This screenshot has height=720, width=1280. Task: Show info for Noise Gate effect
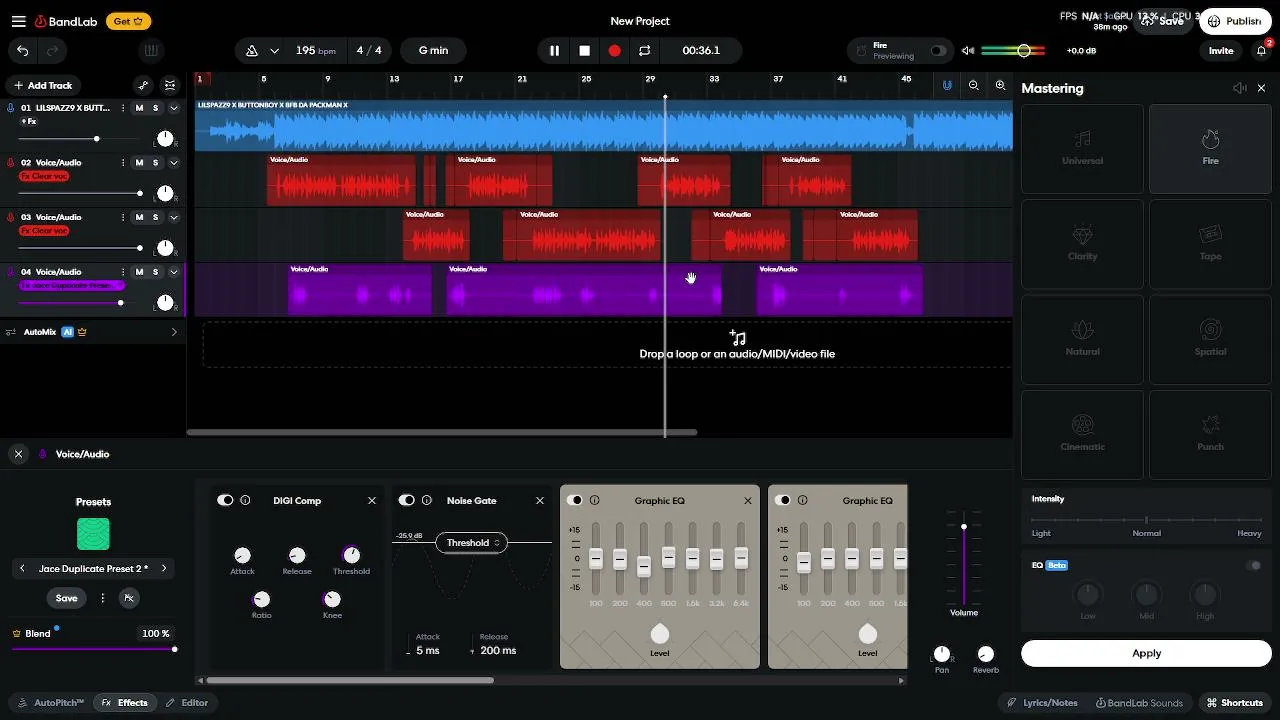tap(427, 501)
